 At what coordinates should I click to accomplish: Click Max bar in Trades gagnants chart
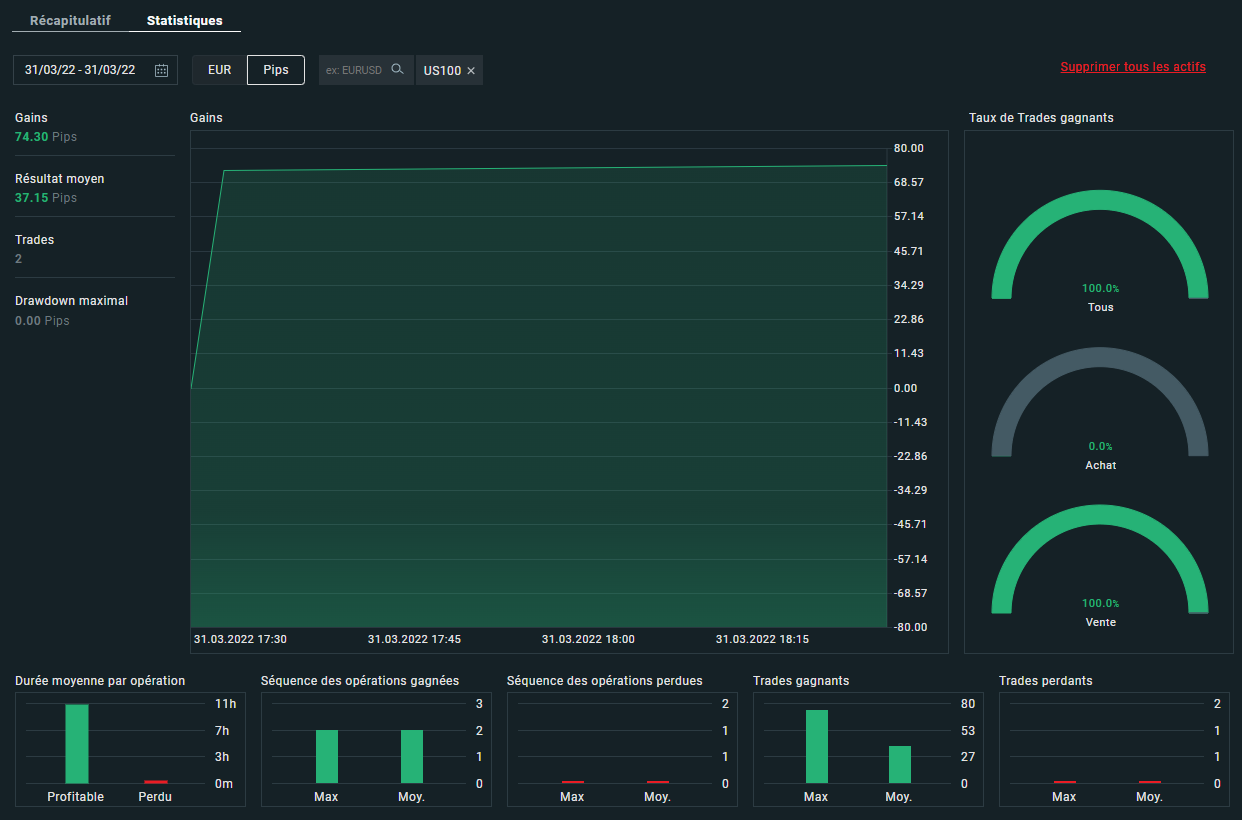coord(817,746)
